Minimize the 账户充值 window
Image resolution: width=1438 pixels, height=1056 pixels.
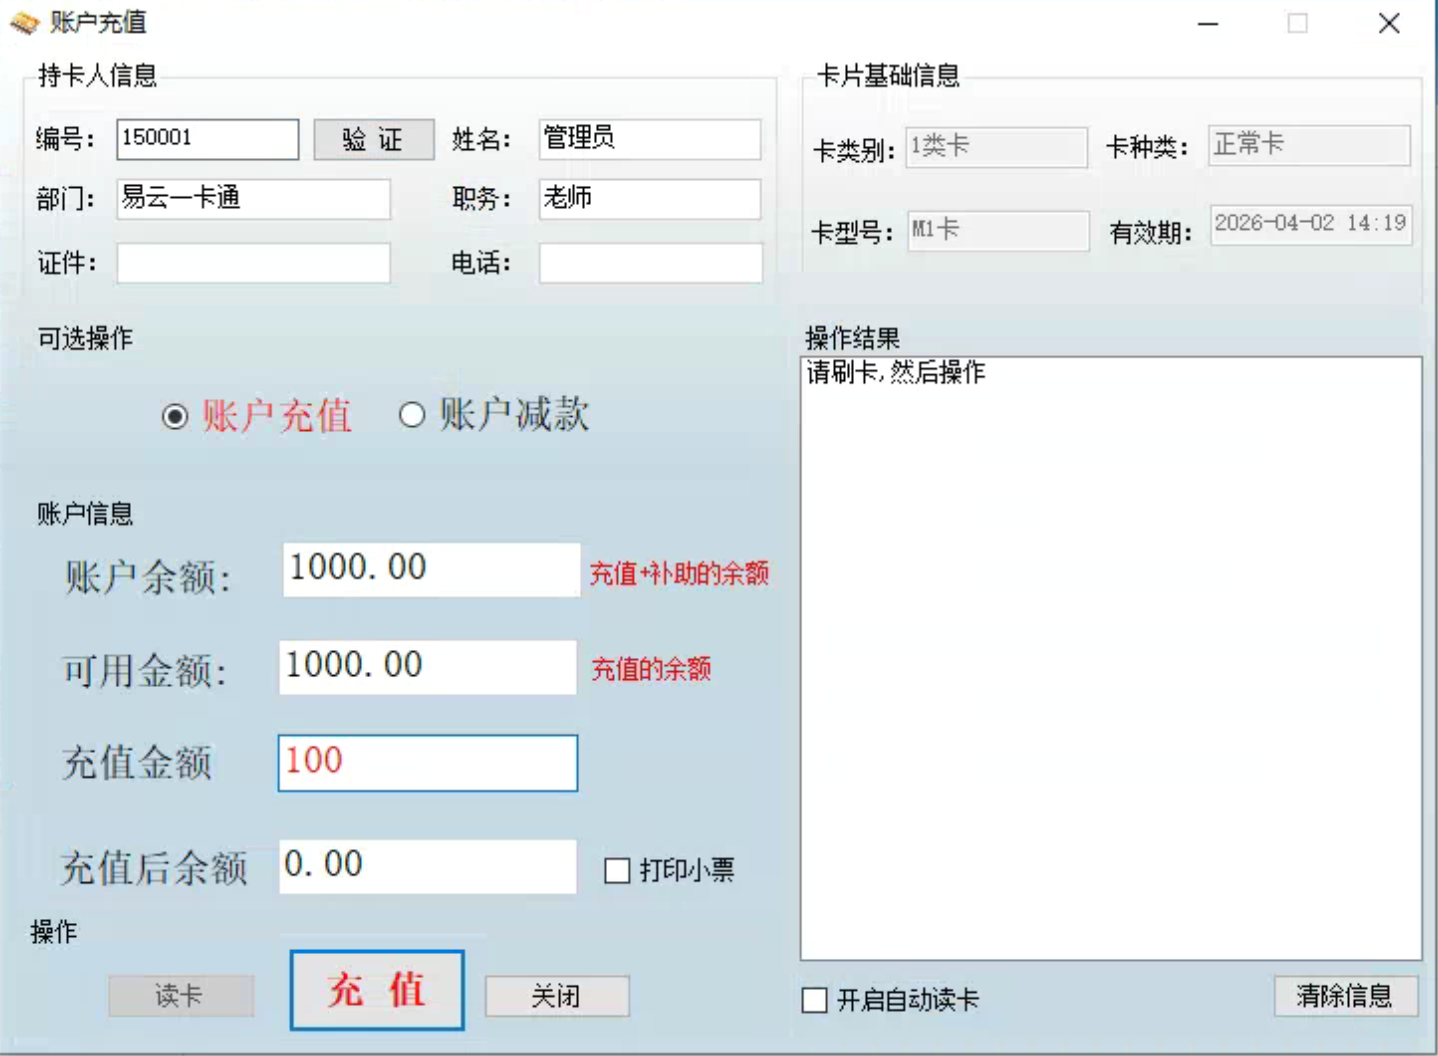[1208, 23]
